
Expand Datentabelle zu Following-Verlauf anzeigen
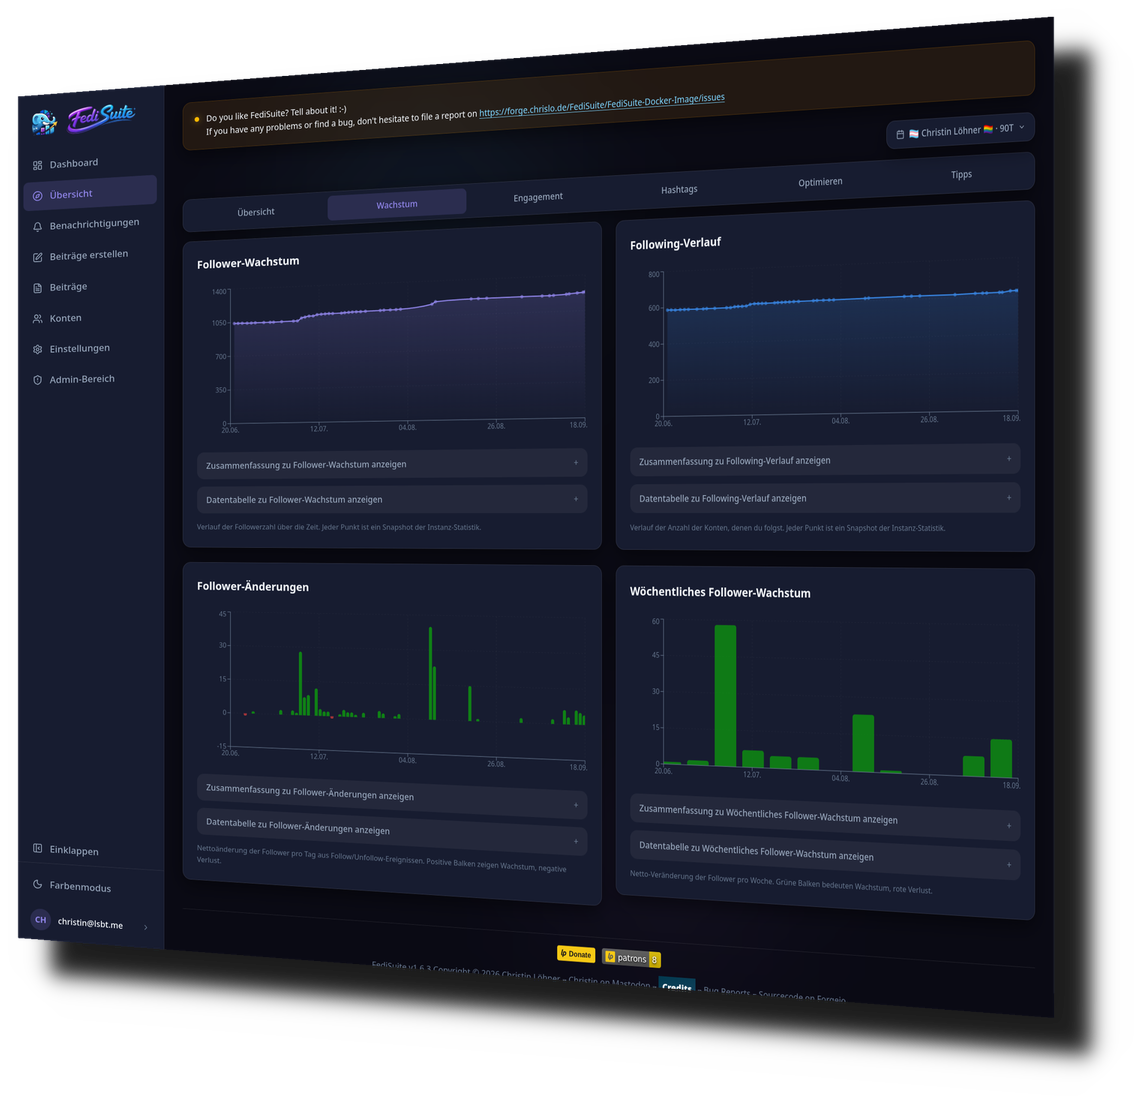coord(824,498)
